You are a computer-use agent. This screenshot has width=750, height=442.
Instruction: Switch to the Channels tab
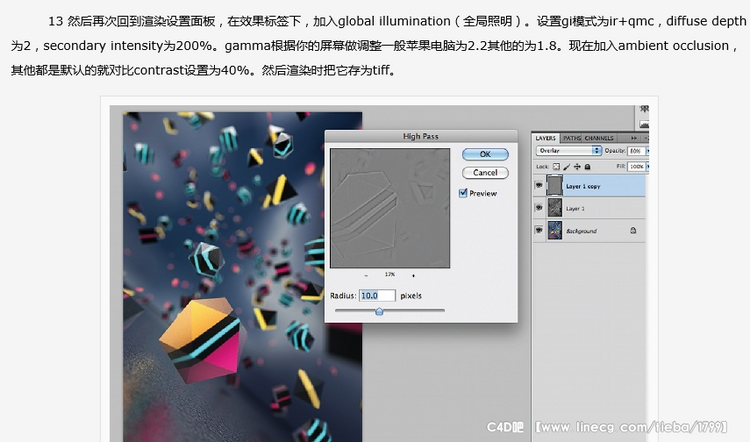pos(599,138)
